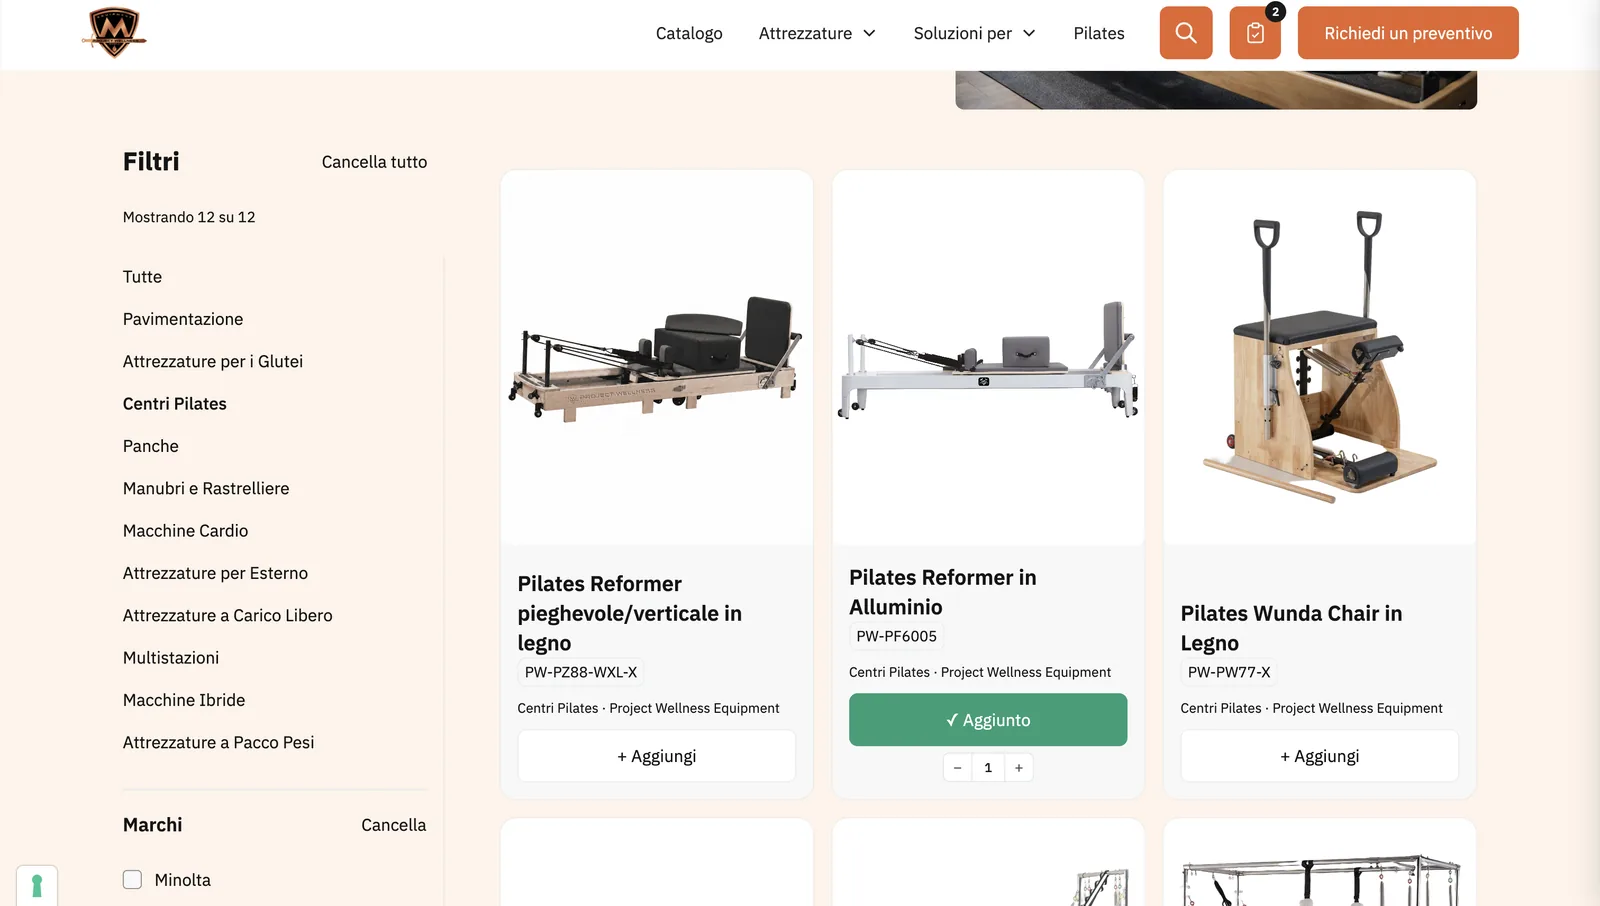Viewport: 1600px width, 906px height.
Task: Open the quote list clipboard icon
Action: [1255, 33]
